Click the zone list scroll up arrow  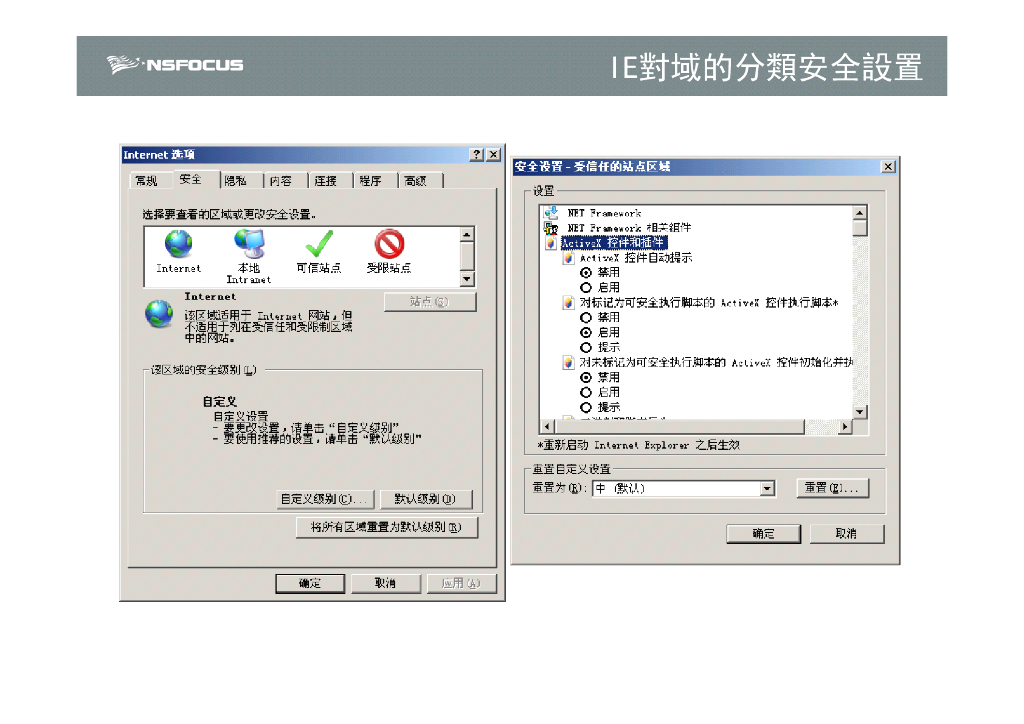(467, 235)
